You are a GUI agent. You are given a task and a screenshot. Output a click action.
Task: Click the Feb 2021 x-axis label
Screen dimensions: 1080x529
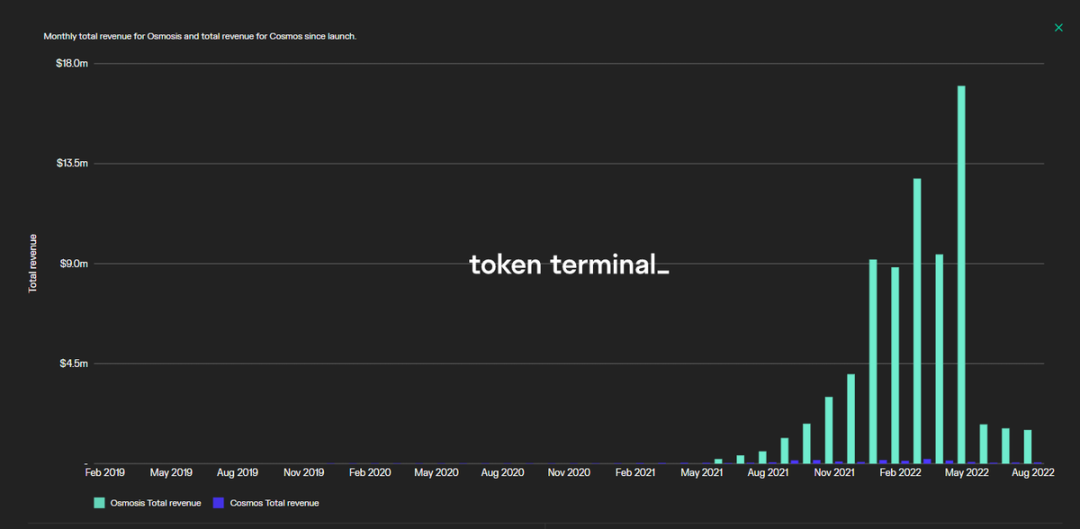point(635,473)
